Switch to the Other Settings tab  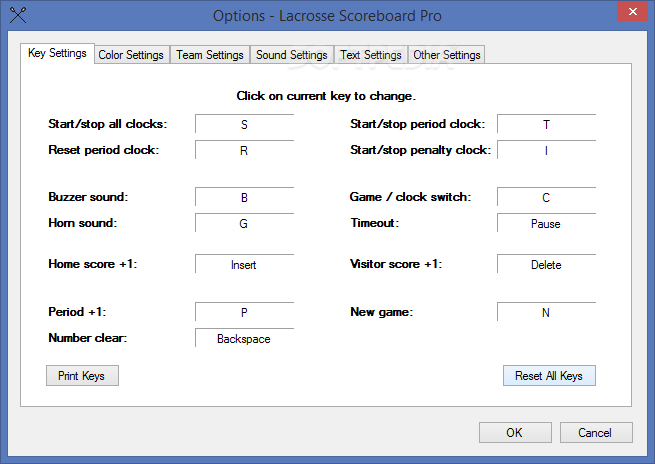coord(447,55)
